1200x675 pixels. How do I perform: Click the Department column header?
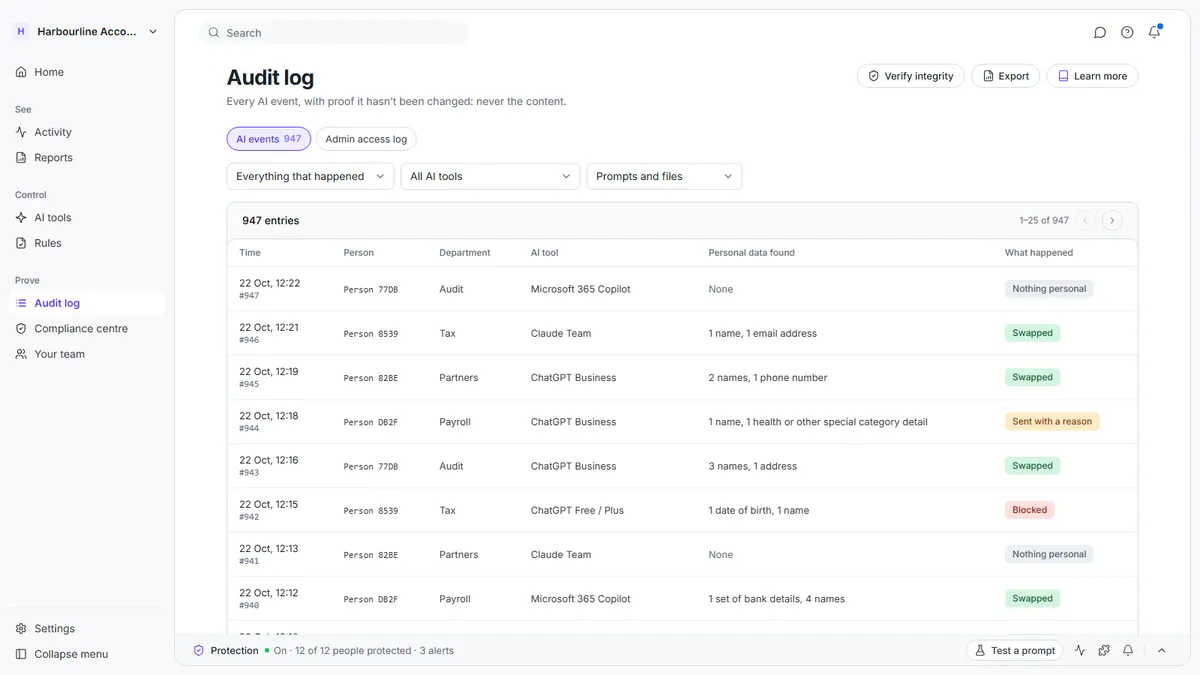click(465, 253)
